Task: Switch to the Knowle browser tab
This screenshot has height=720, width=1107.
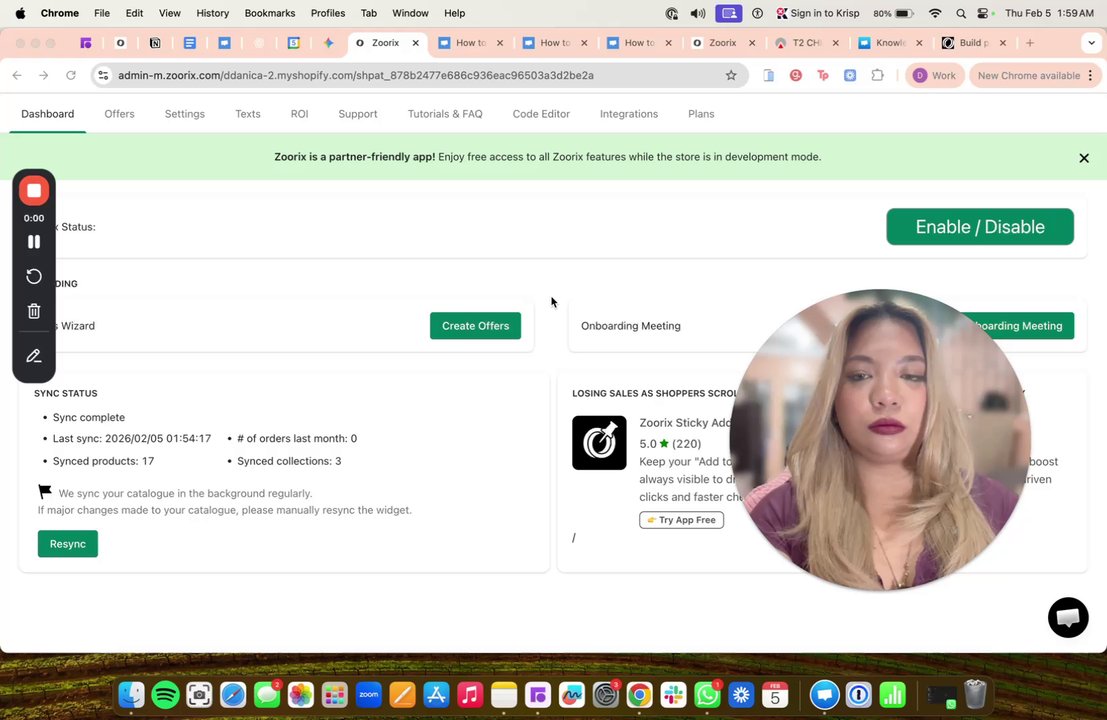Action: (x=890, y=43)
